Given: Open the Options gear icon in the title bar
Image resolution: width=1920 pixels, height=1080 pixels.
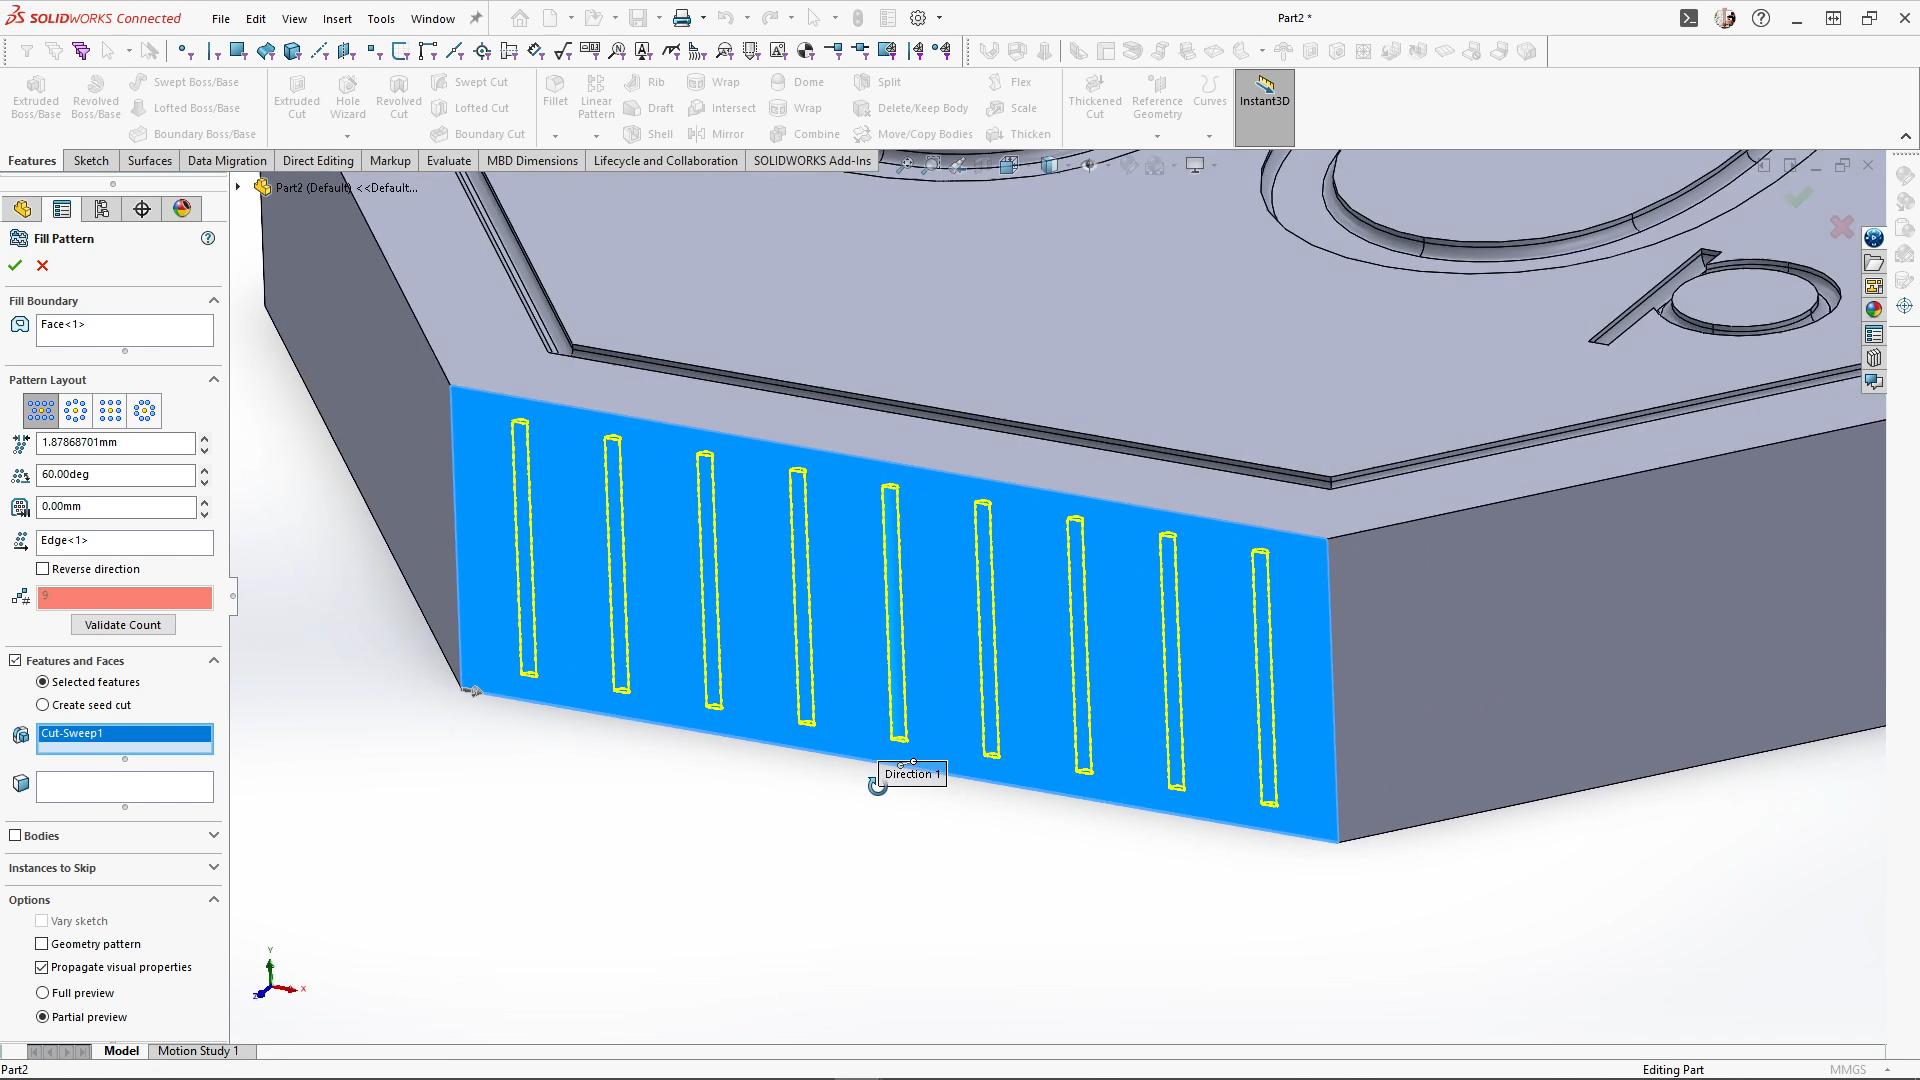Looking at the screenshot, I should [x=918, y=18].
